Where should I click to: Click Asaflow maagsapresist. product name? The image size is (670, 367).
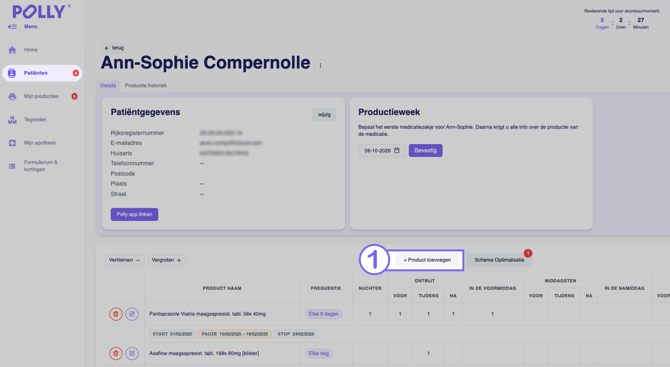[x=204, y=353]
